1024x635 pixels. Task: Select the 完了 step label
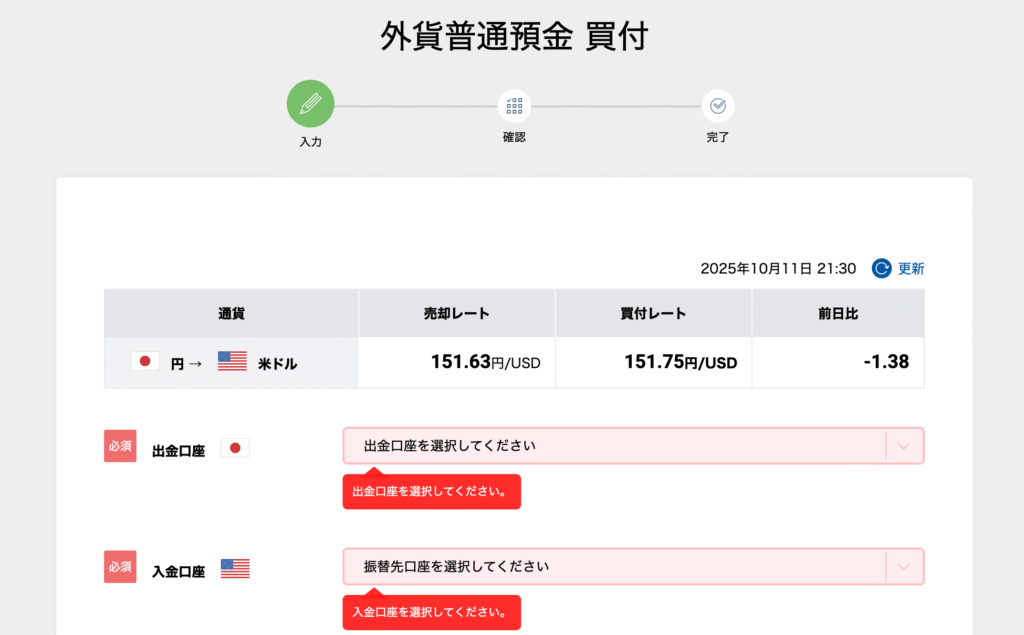click(717, 137)
